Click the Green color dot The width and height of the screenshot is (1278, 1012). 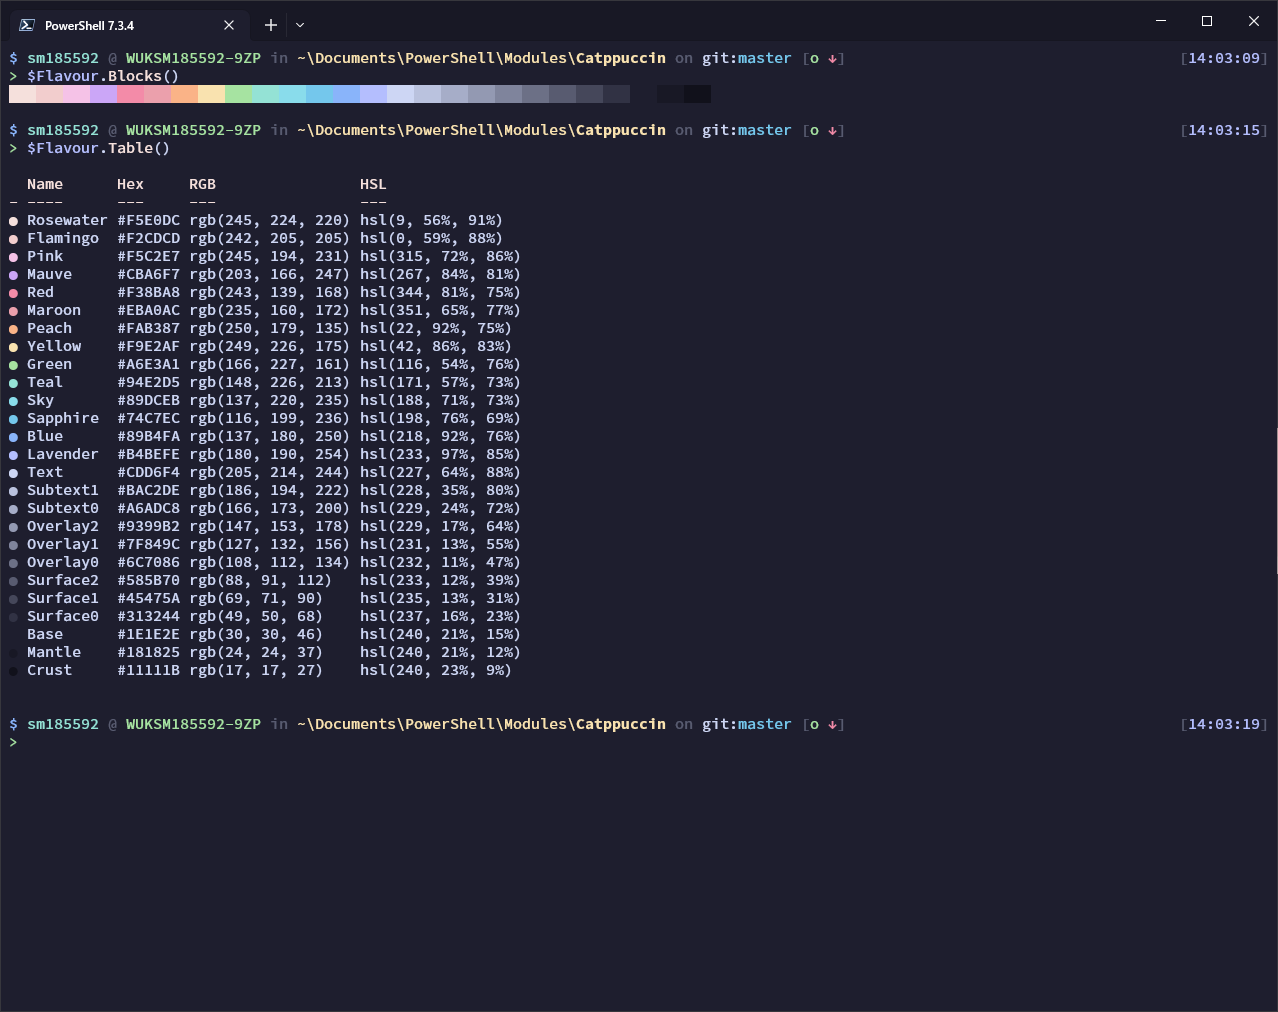click(x=12, y=364)
